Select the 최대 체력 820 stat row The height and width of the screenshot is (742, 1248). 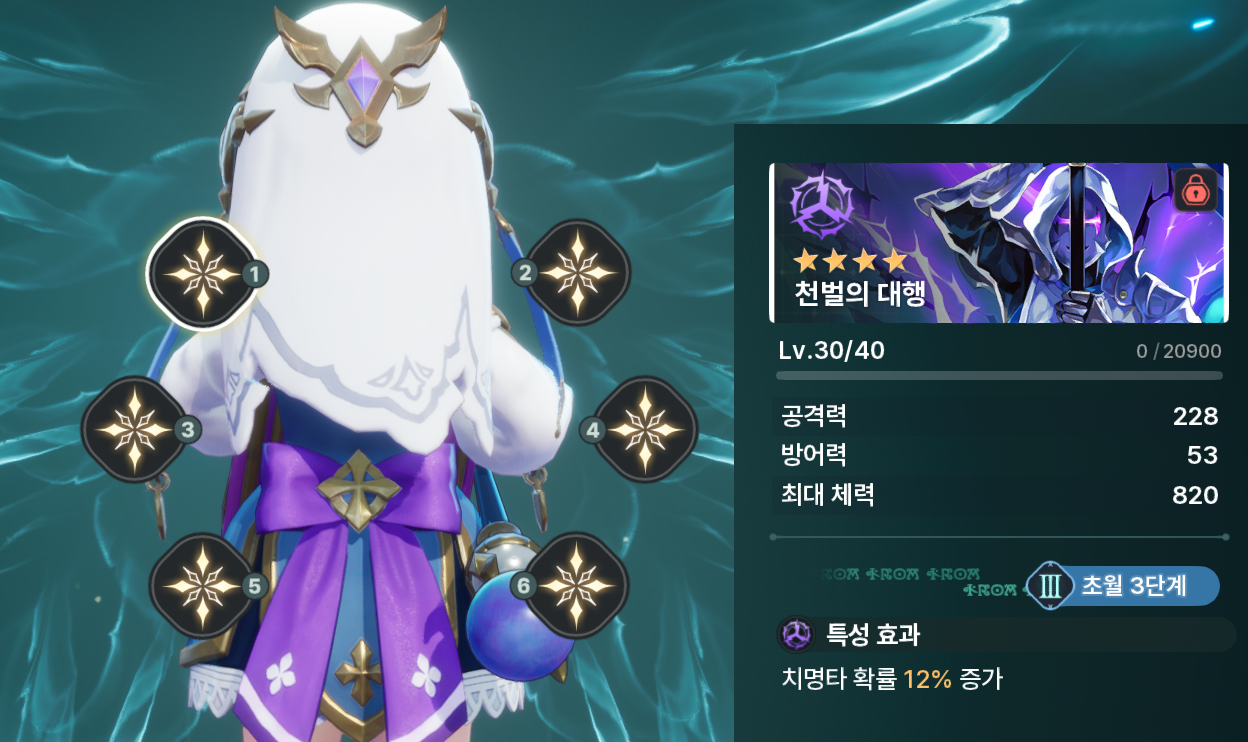click(x=999, y=495)
